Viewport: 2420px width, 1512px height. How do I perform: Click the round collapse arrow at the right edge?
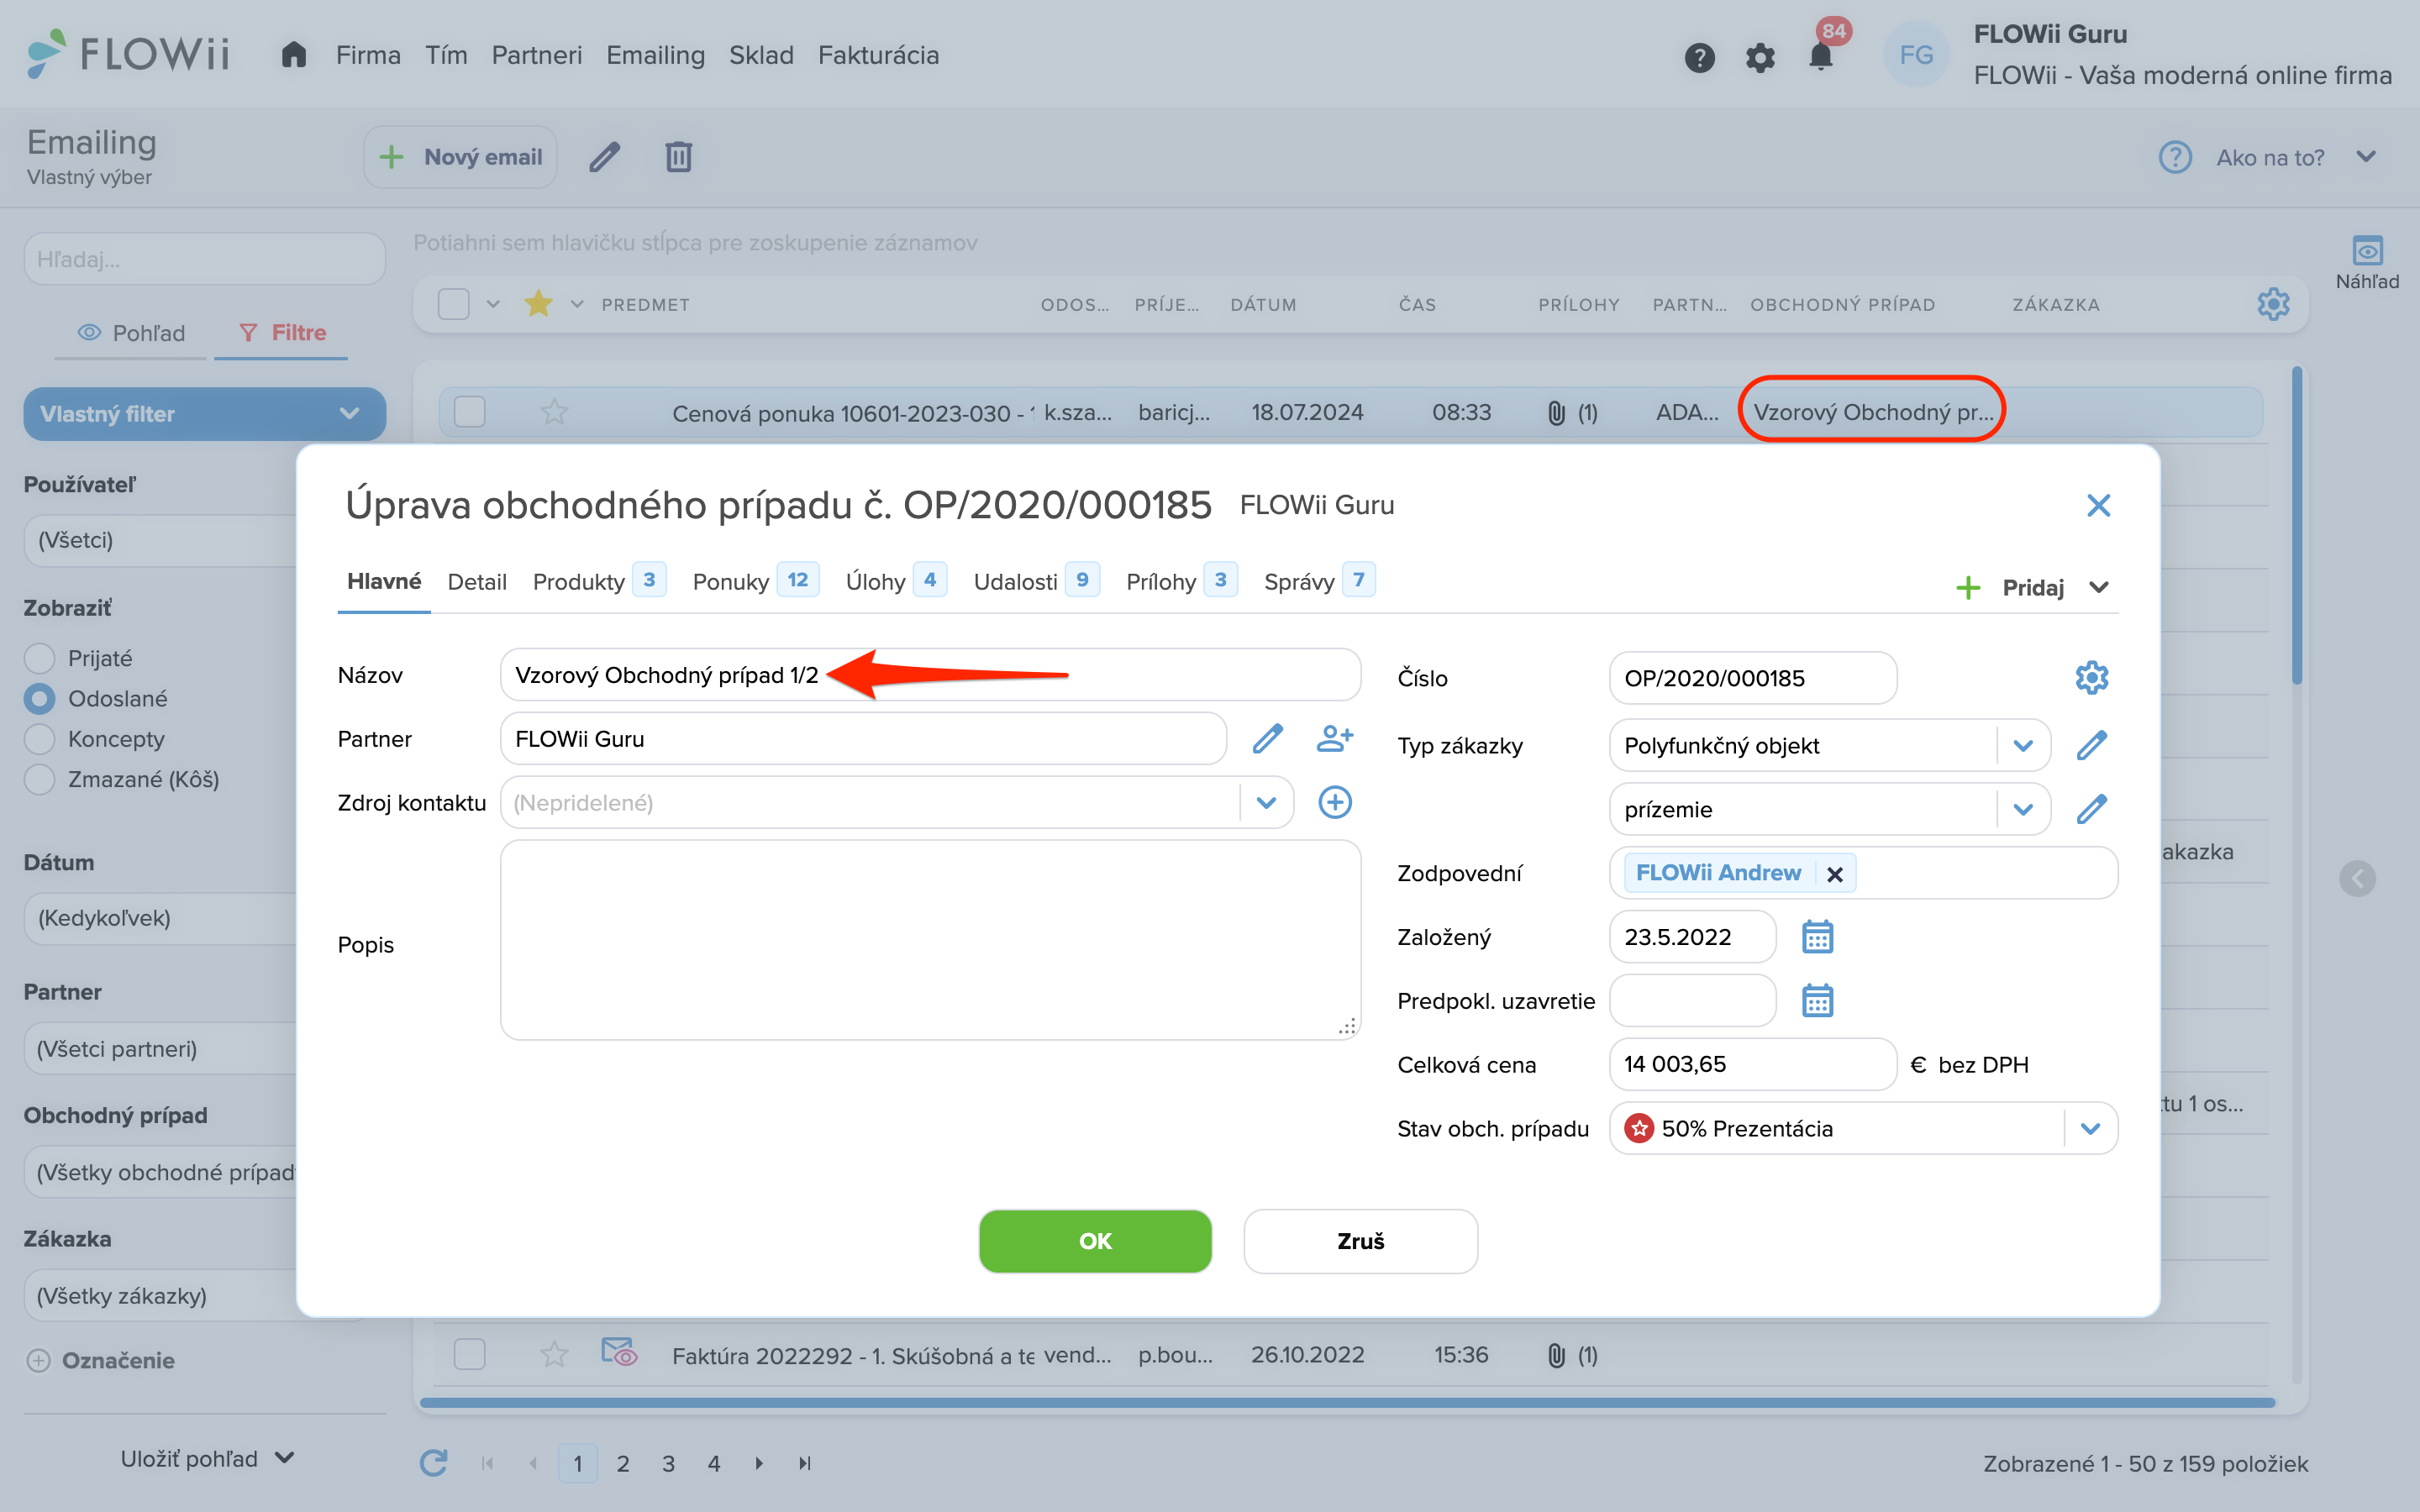click(x=2357, y=878)
